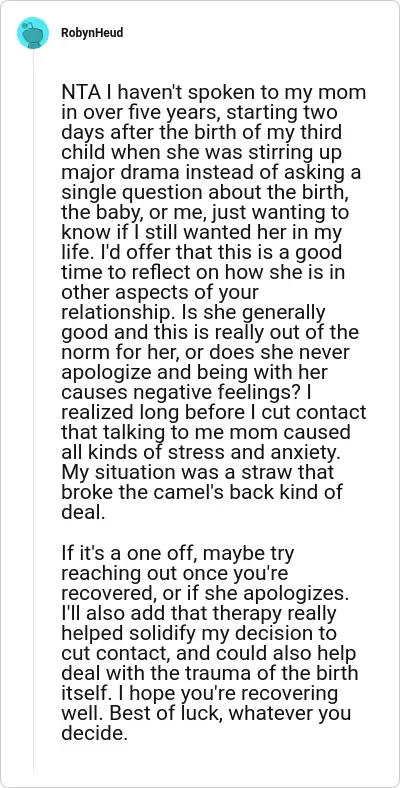Click the line starting 'relationship. Is she generally'
The width and height of the screenshot is (400, 788).
tap(193, 313)
